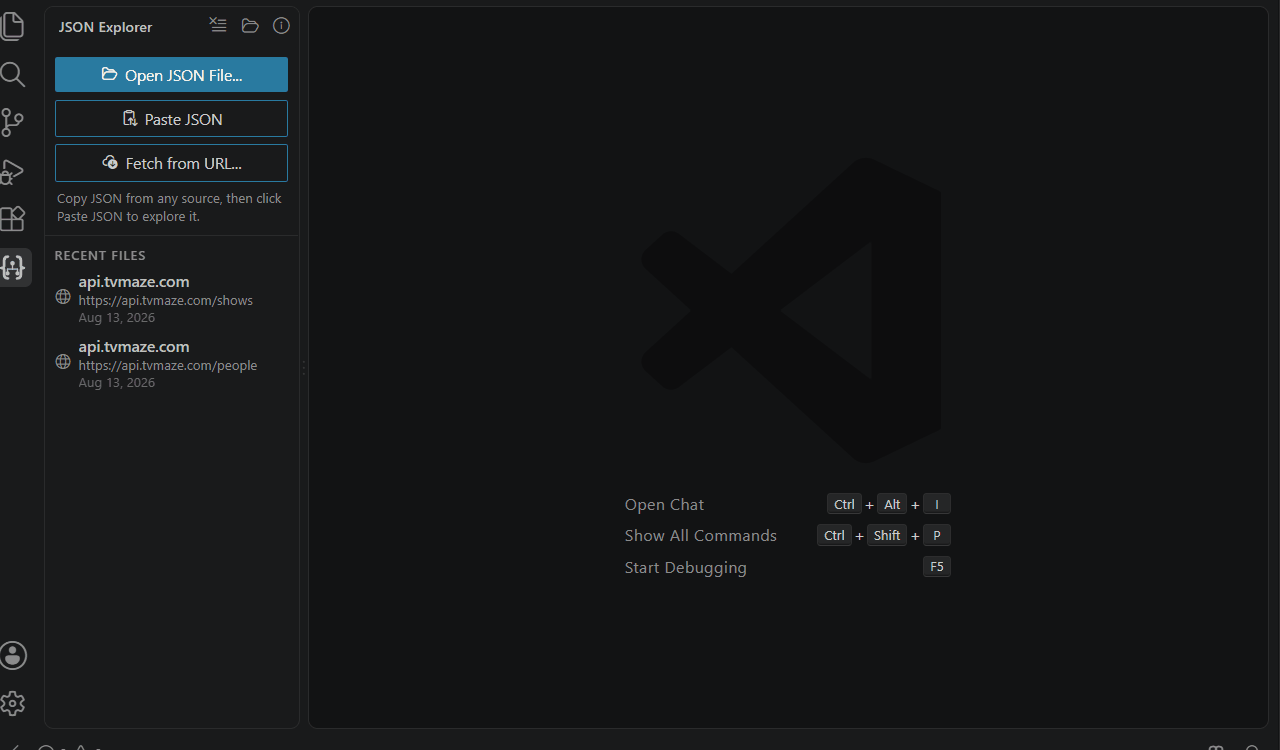The height and width of the screenshot is (750, 1280).
Task: Open the Source Control view
Action: (13, 122)
